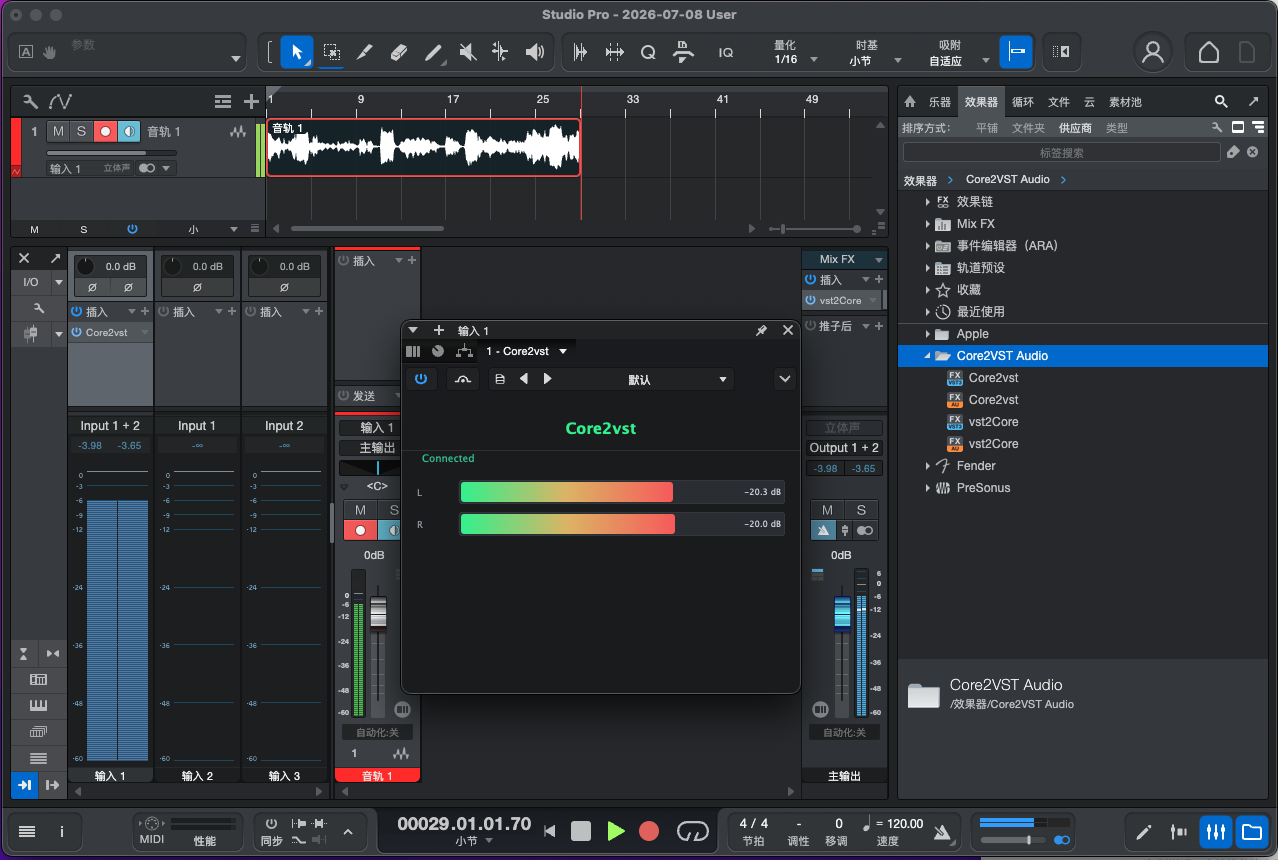Switch to the 乐器 browser tab
Image resolution: width=1278 pixels, height=860 pixels.
point(940,102)
